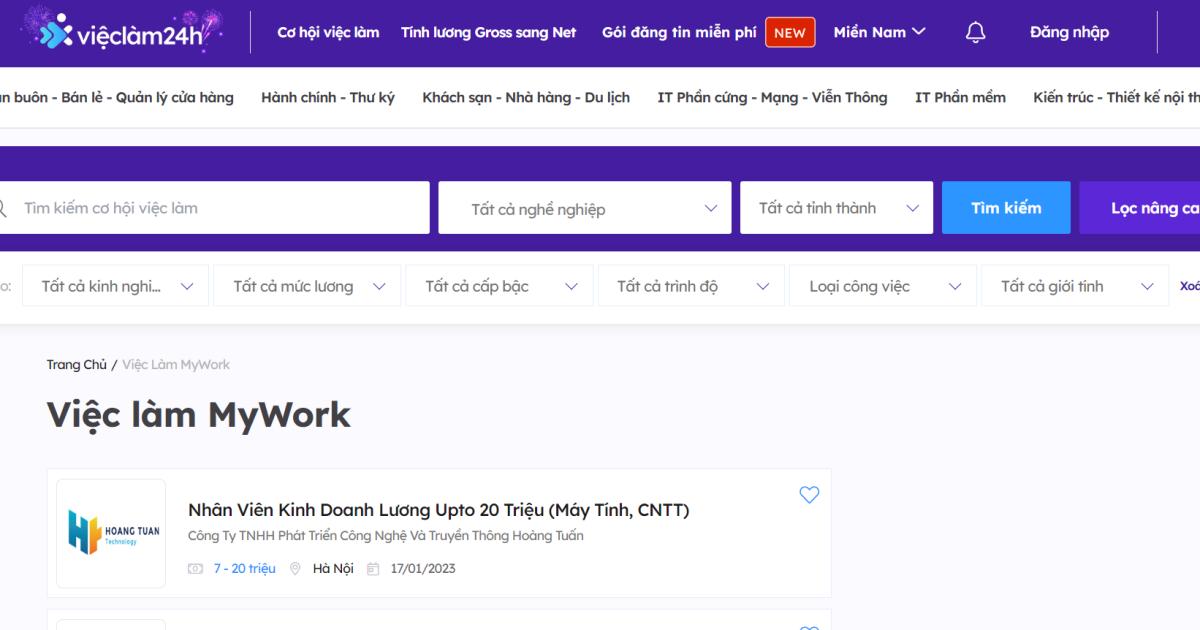Viewport: 1200px width, 630px height.
Task: Open the Tất cả trình độ filter
Action: (x=691, y=286)
